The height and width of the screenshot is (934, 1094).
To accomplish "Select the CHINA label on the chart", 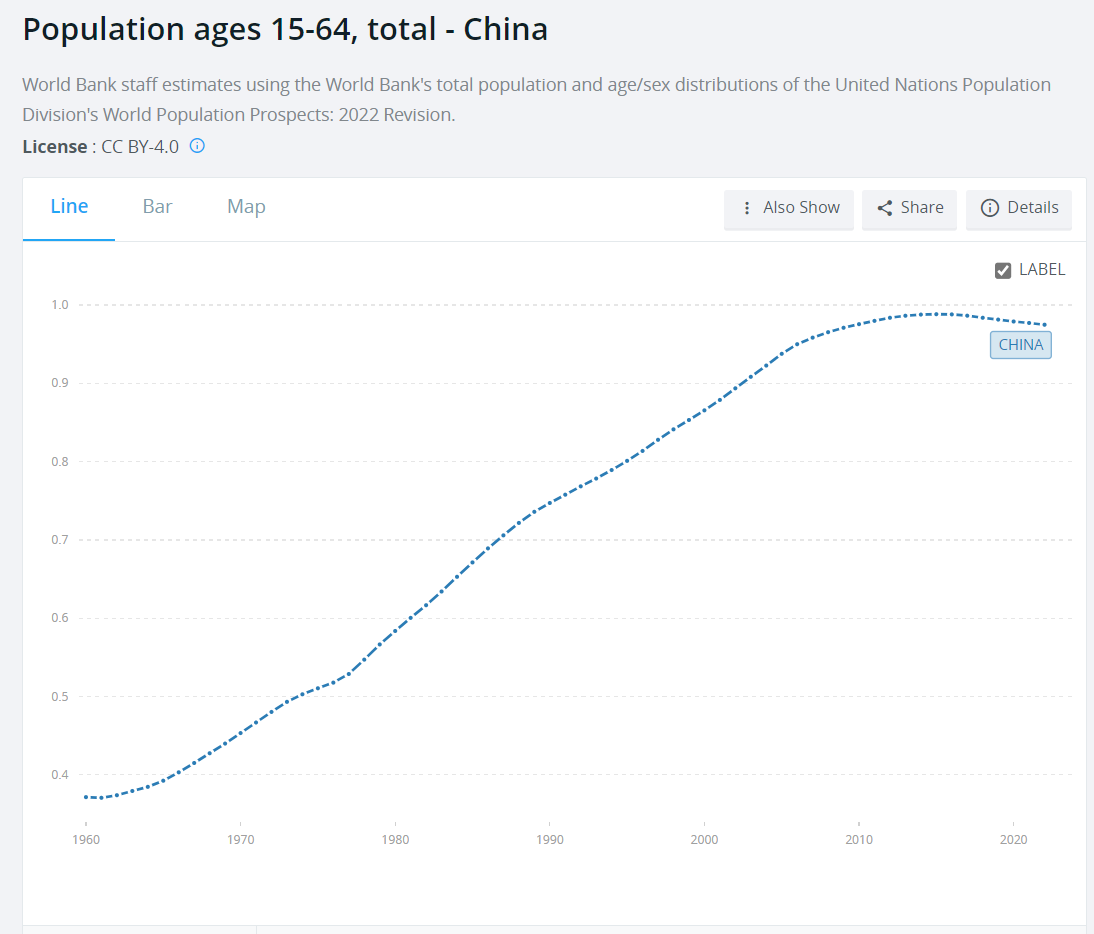I will [1020, 344].
